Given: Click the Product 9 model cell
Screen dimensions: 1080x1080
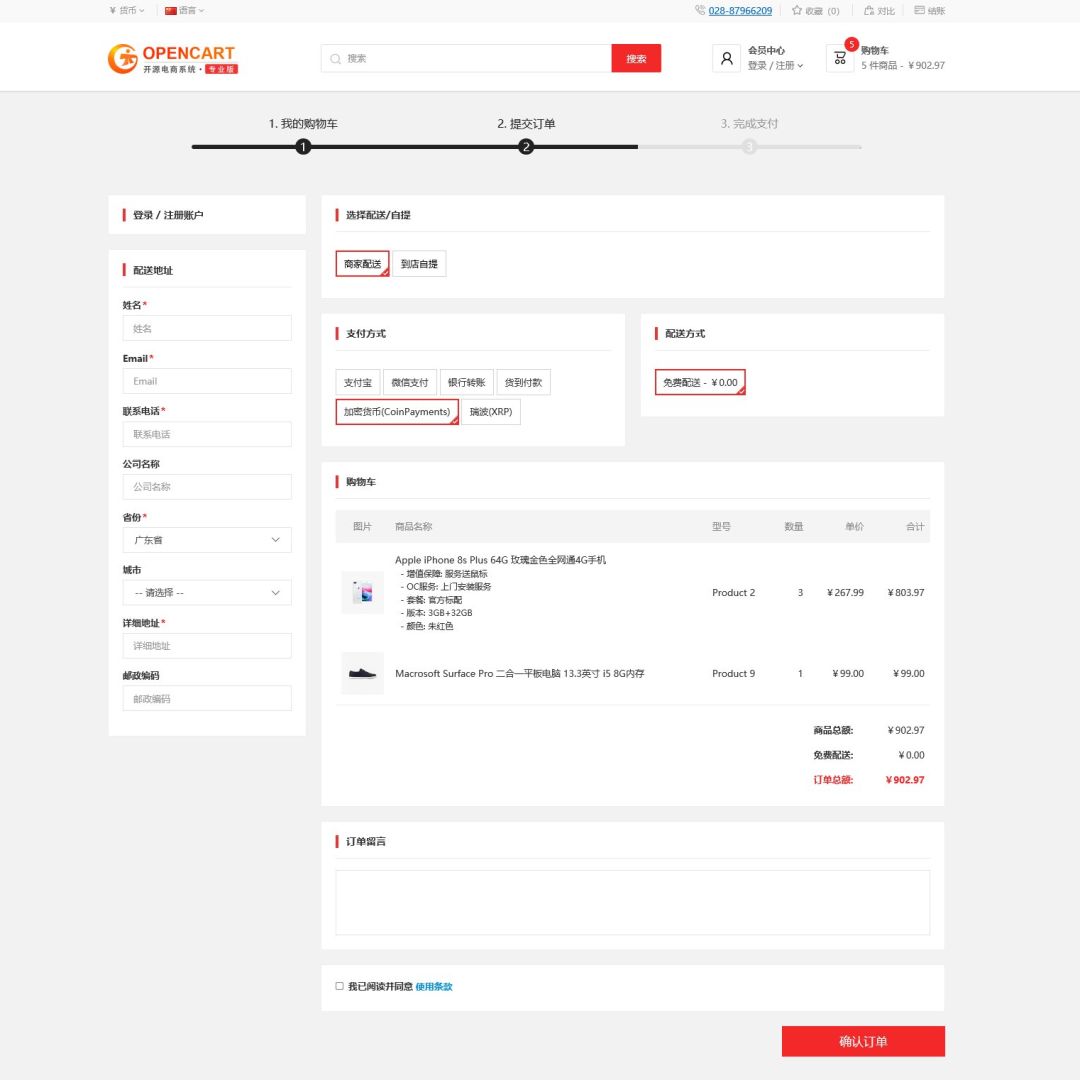Looking at the screenshot, I should tap(734, 673).
